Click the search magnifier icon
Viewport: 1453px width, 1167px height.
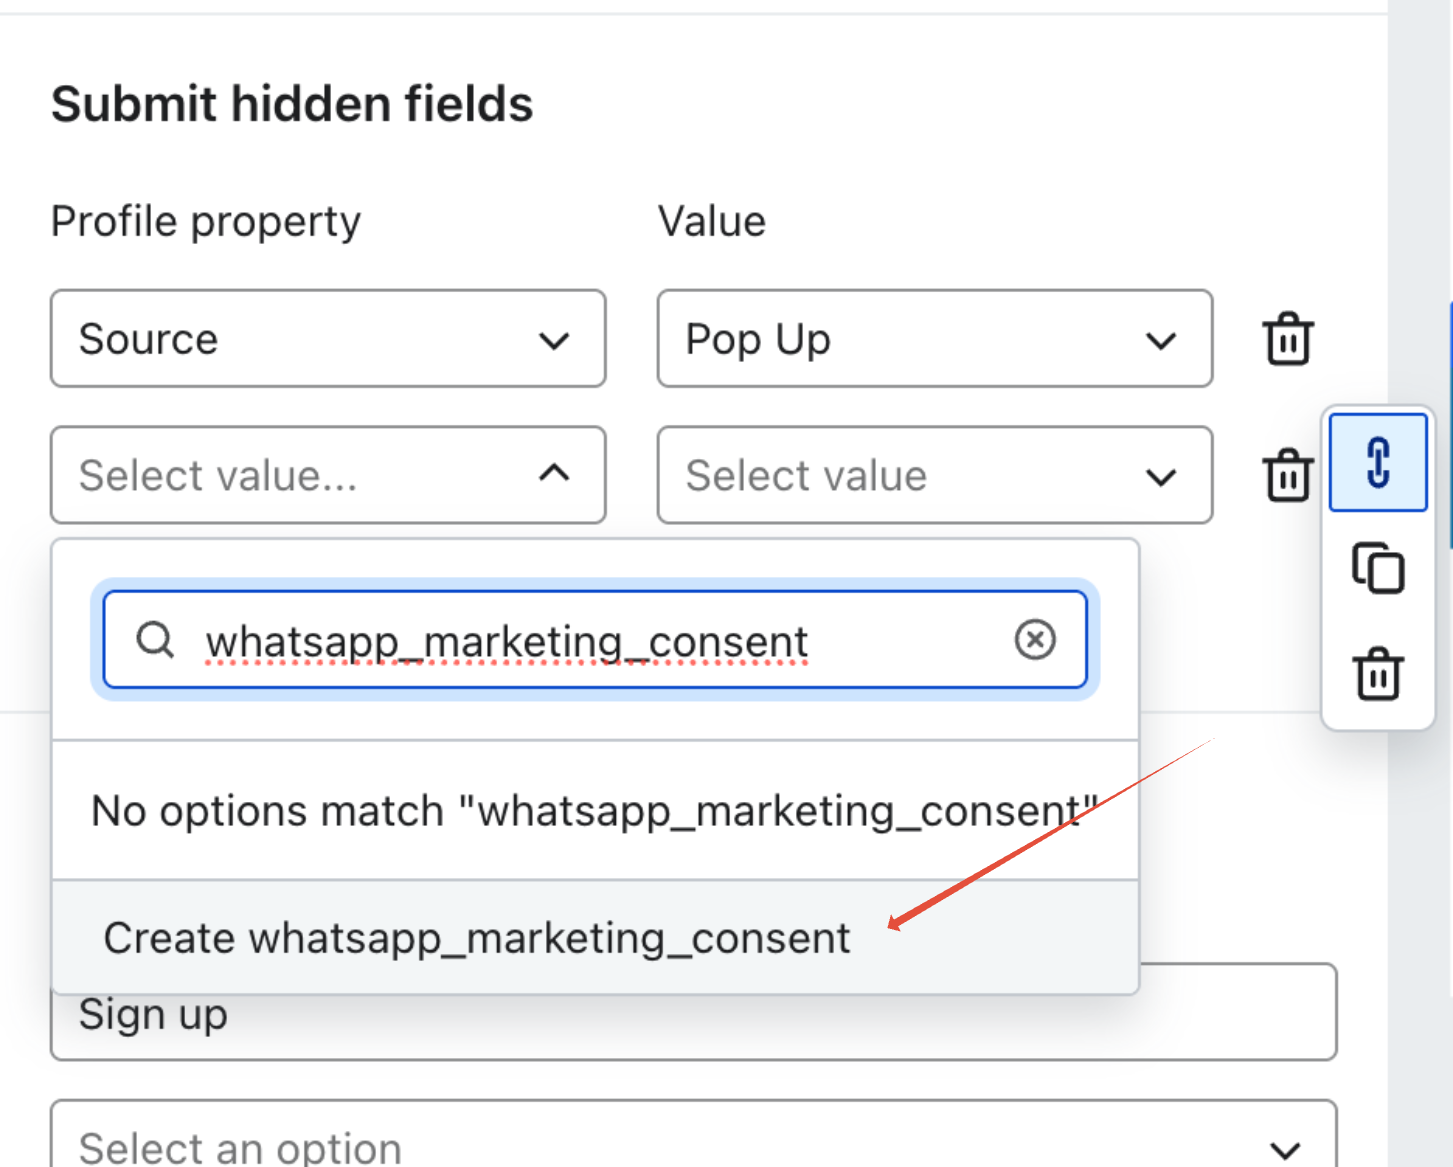point(155,639)
